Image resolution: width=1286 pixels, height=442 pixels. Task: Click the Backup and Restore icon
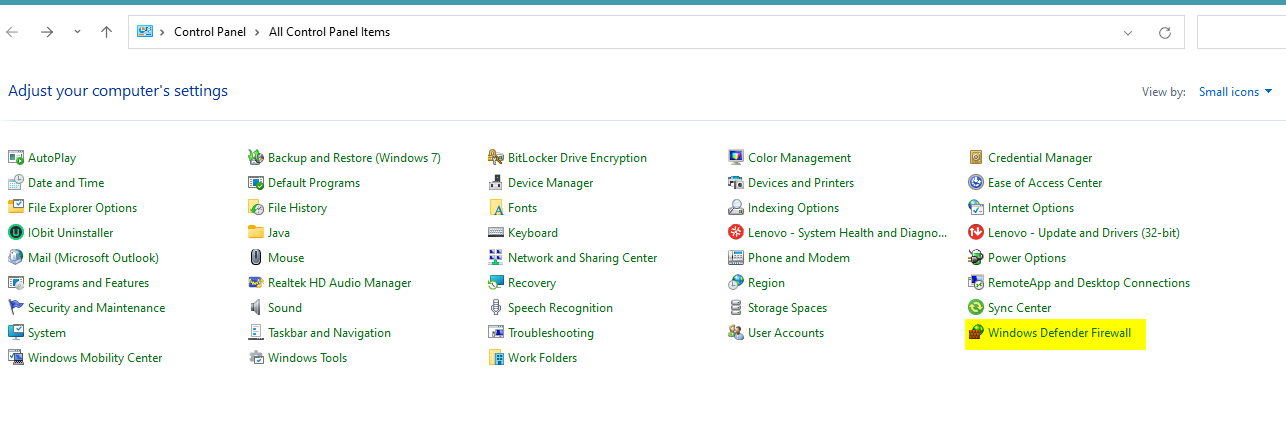pyautogui.click(x=256, y=157)
